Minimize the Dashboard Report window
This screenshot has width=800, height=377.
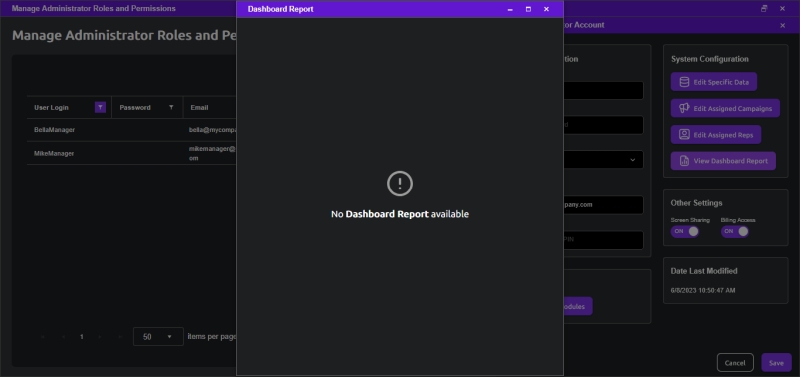[510, 9]
